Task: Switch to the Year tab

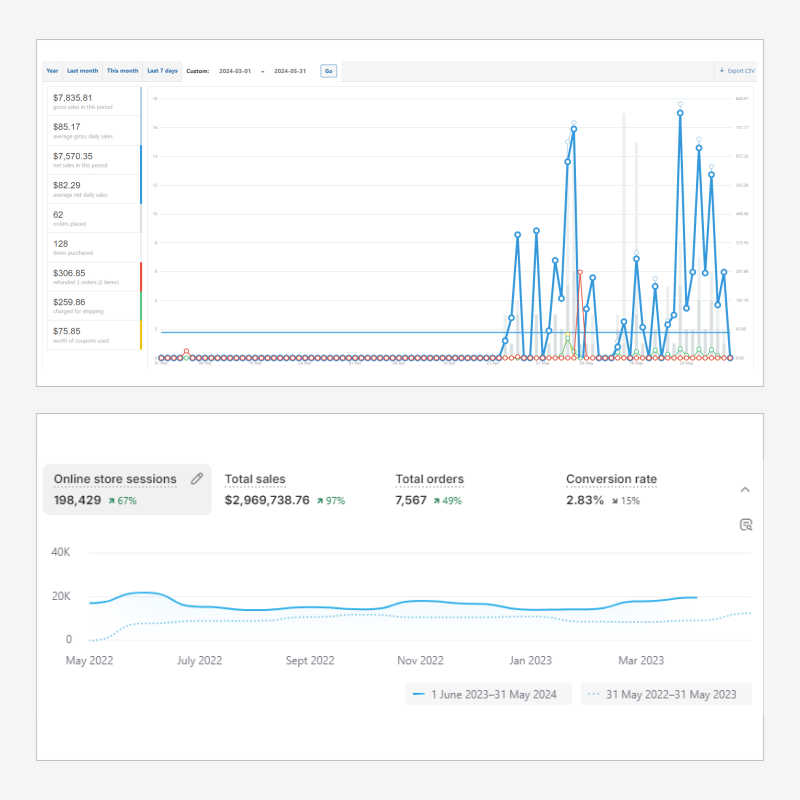Action: (52, 71)
